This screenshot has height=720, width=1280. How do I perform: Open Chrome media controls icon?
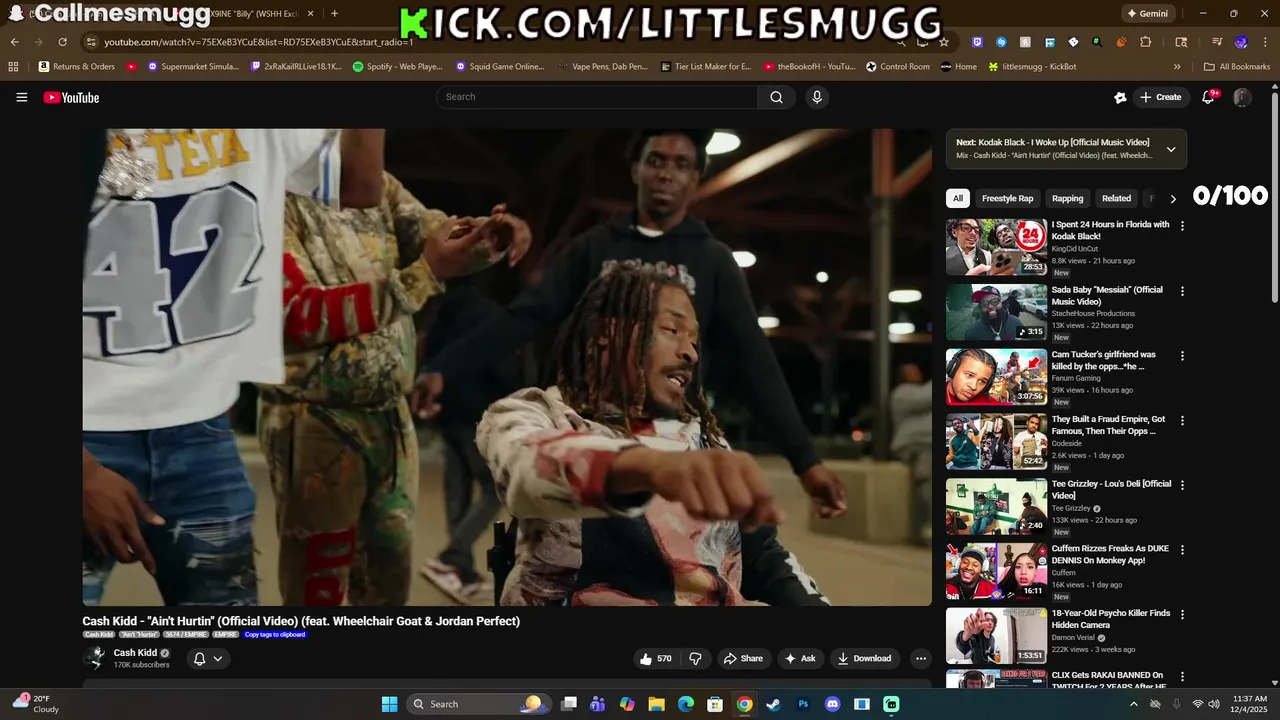point(1217,42)
